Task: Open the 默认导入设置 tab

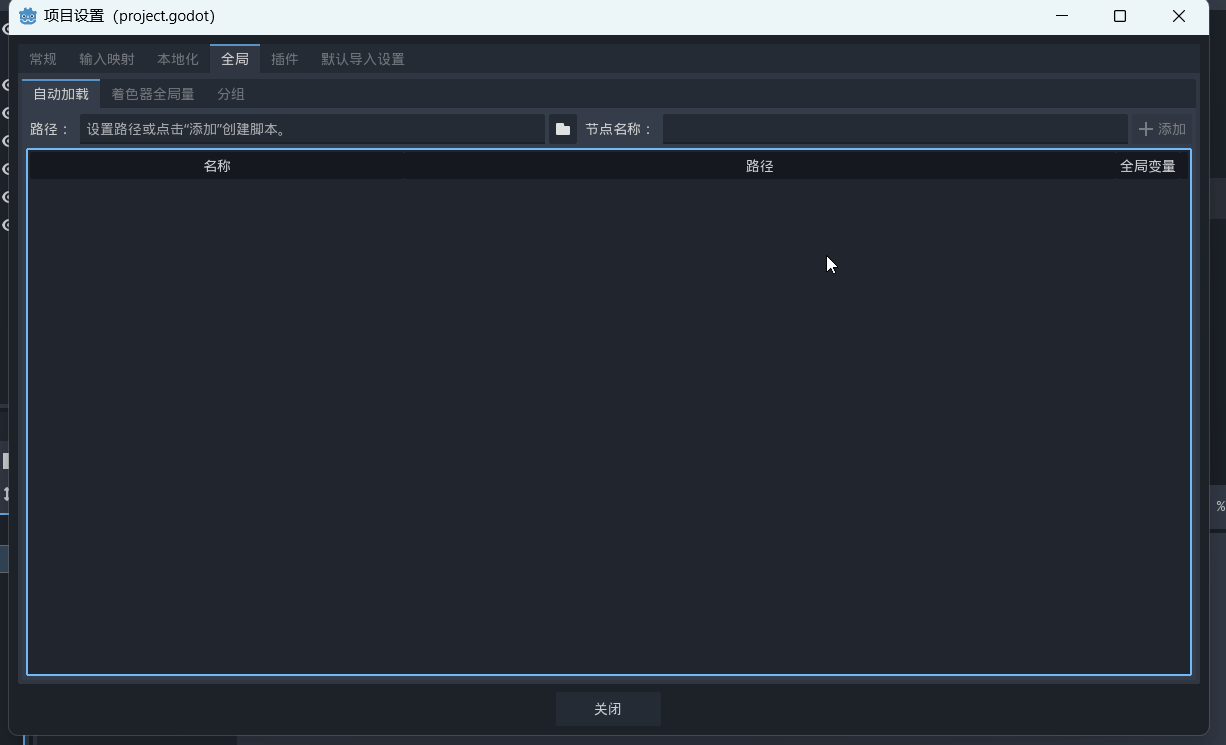Action: tap(362, 59)
